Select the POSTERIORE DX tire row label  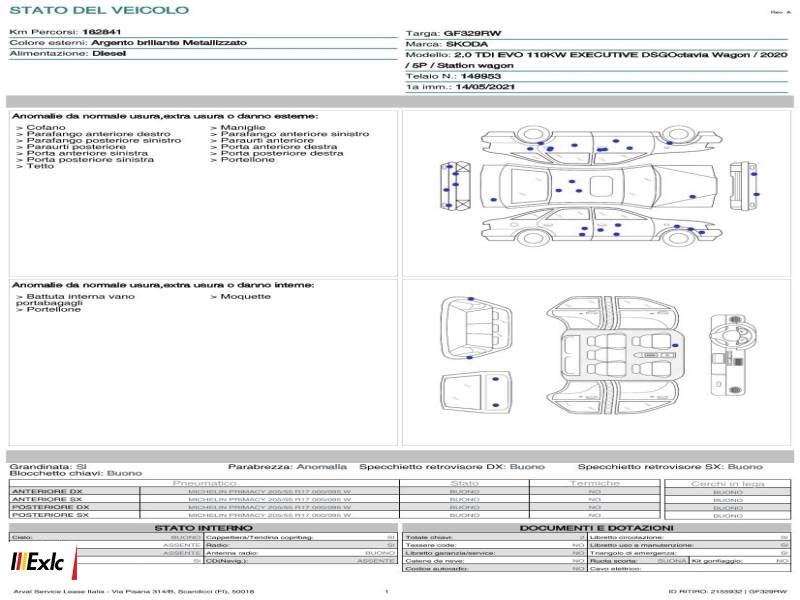pyautogui.click(x=50, y=507)
